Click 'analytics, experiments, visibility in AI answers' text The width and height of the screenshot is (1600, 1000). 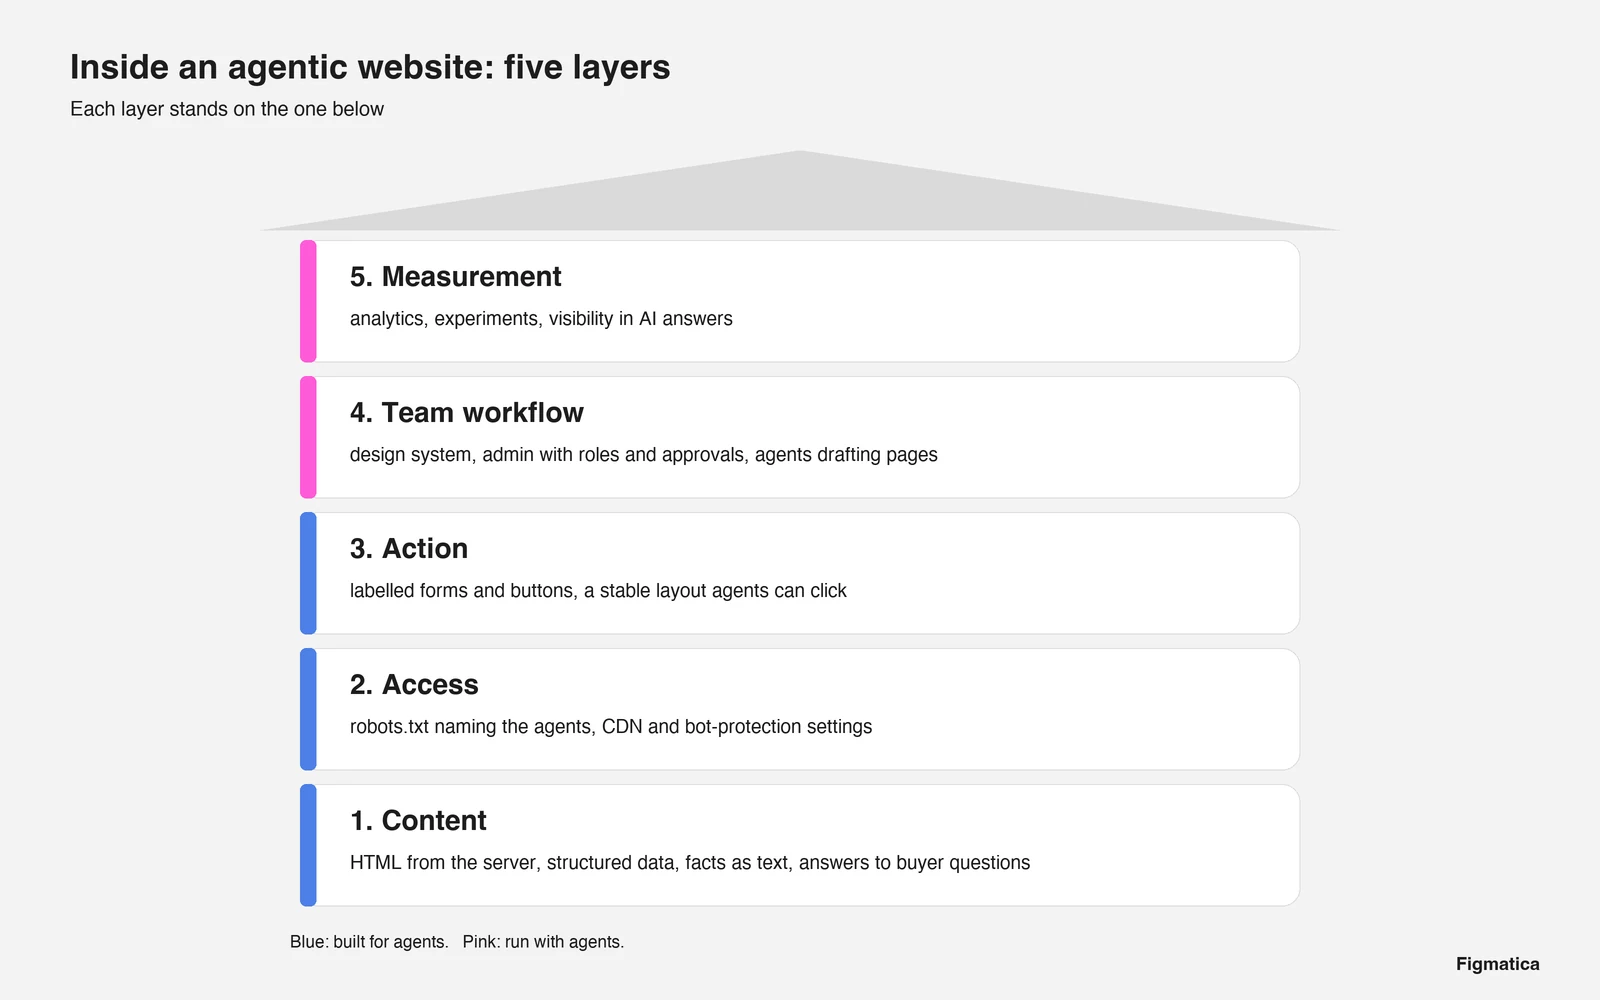[541, 319]
